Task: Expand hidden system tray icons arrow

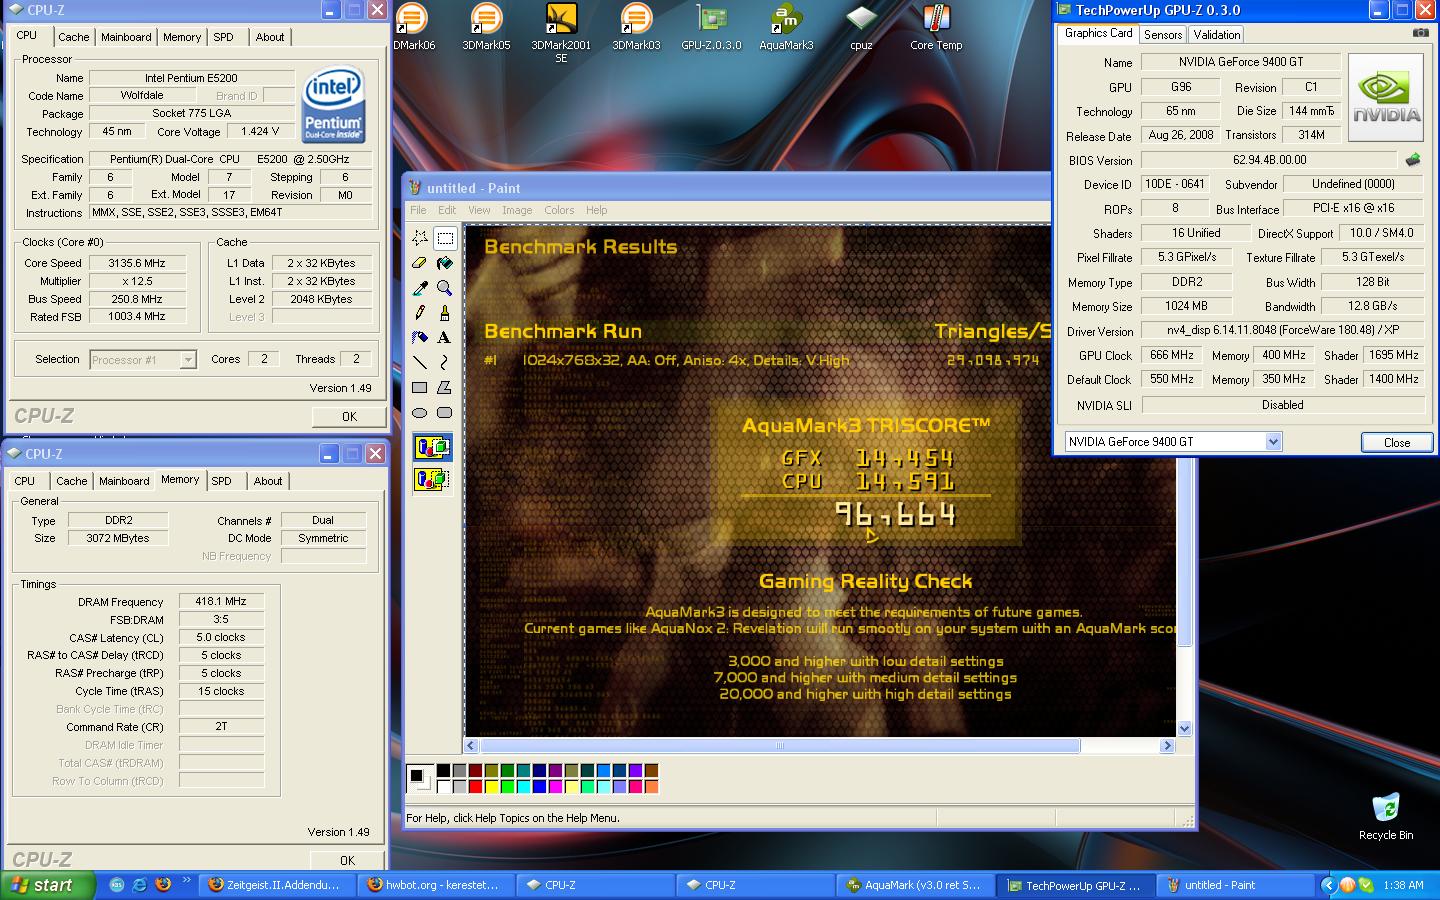Action: click(1328, 885)
